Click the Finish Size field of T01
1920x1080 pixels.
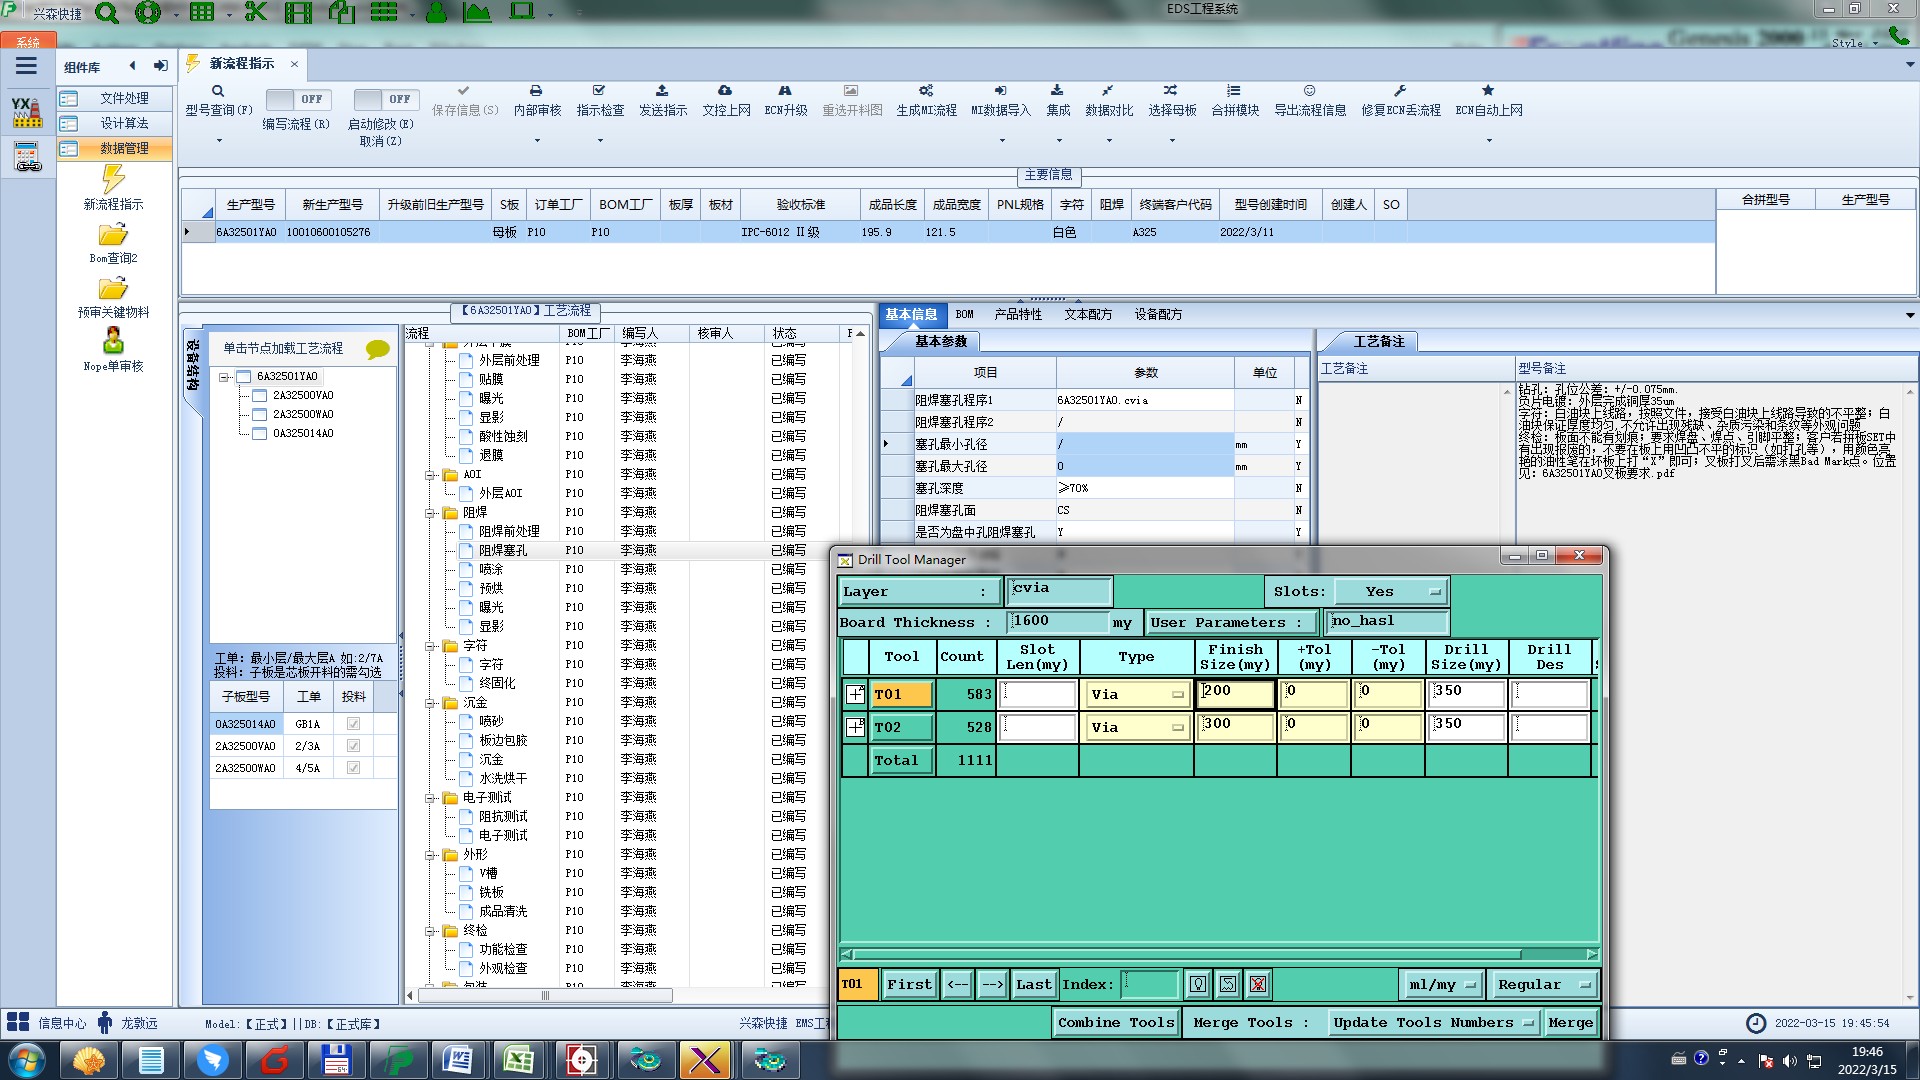[1236, 694]
